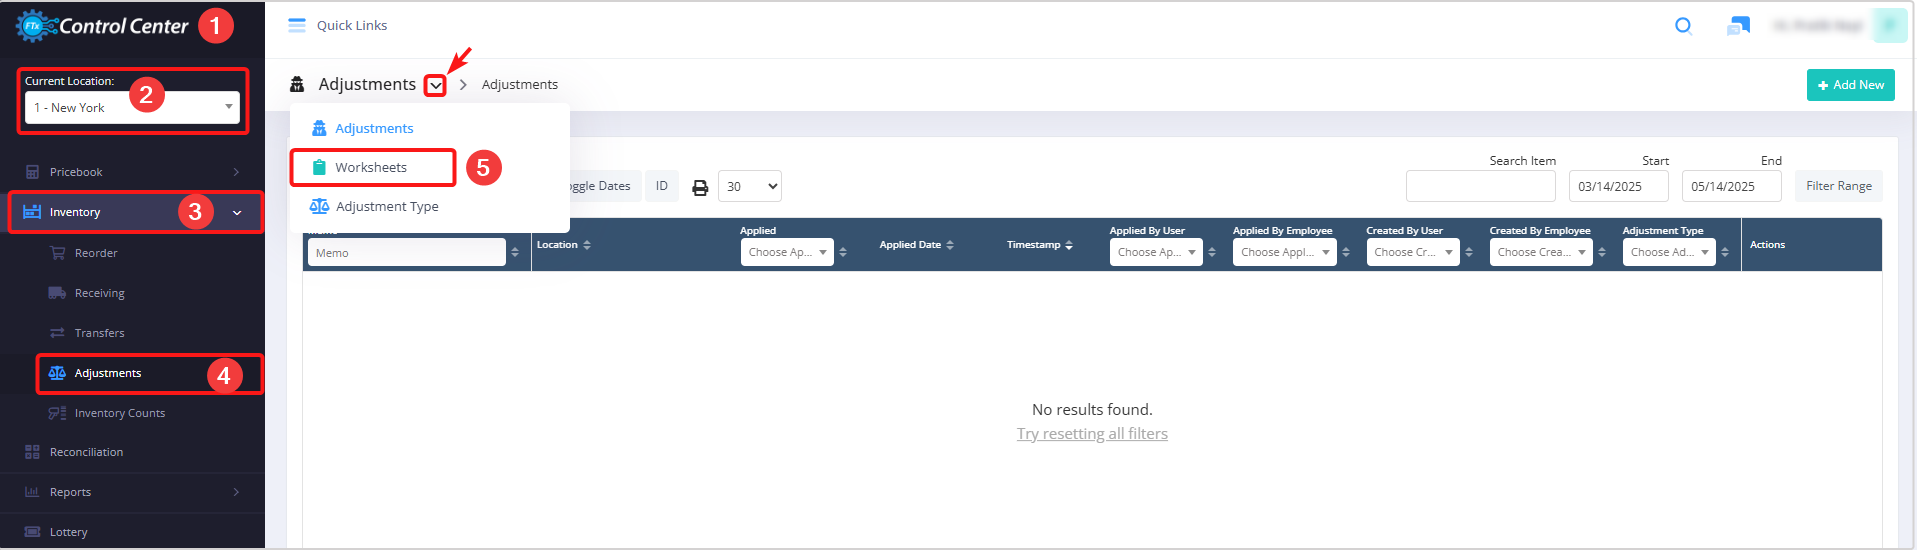Click the Adjustment Type scale icon
The height and width of the screenshot is (550, 1917).
click(x=319, y=206)
